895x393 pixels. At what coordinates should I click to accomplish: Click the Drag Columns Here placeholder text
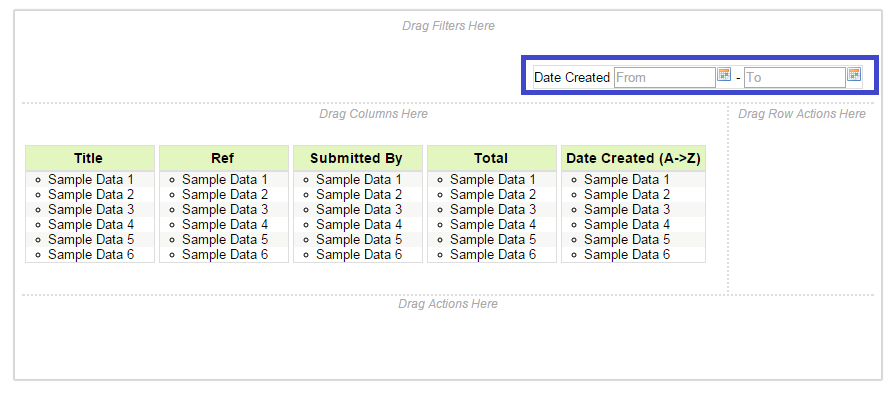pyautogui.click(x=373, y=114)
